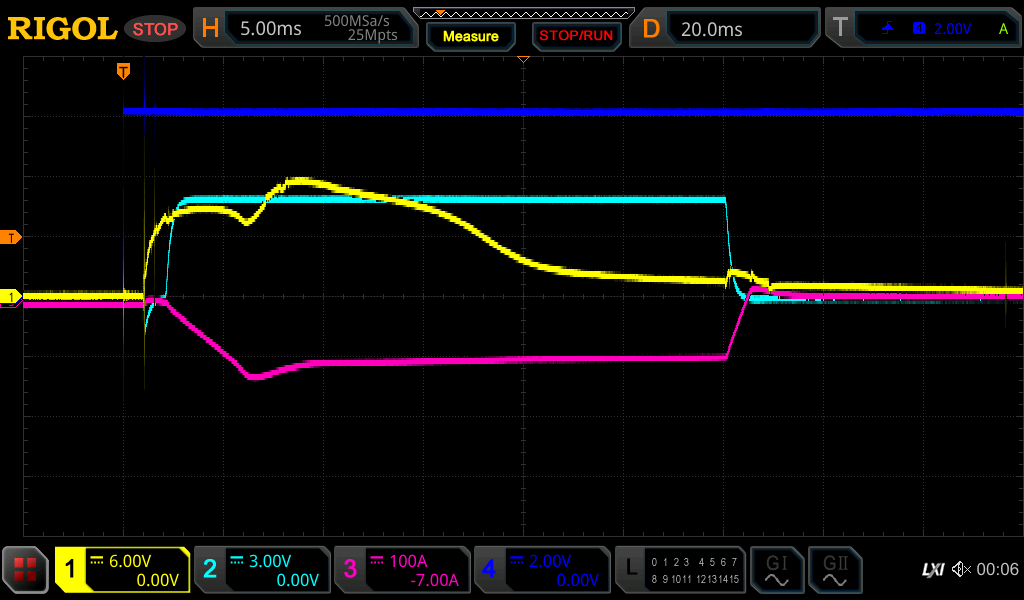The height and width of the screenshot is (600, 1024).
Task: Toggle channel 4 with the blue 2.00V label
Action: click(x=541, y=570)
